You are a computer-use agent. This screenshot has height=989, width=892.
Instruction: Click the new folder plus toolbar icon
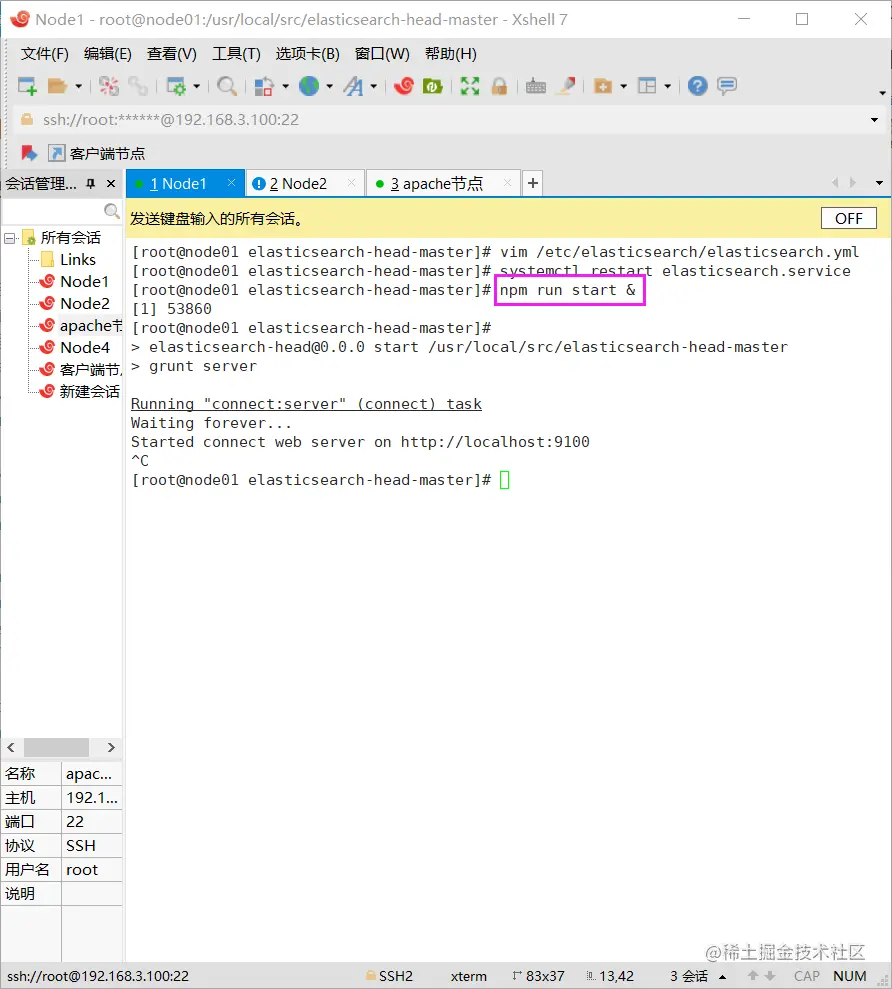point(603,86)
